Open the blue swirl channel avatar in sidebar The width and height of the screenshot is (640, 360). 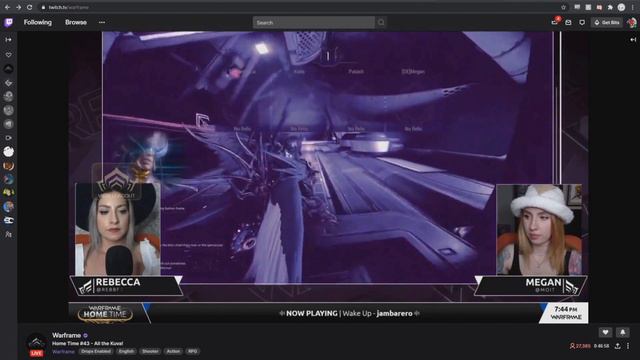[8, 180]
